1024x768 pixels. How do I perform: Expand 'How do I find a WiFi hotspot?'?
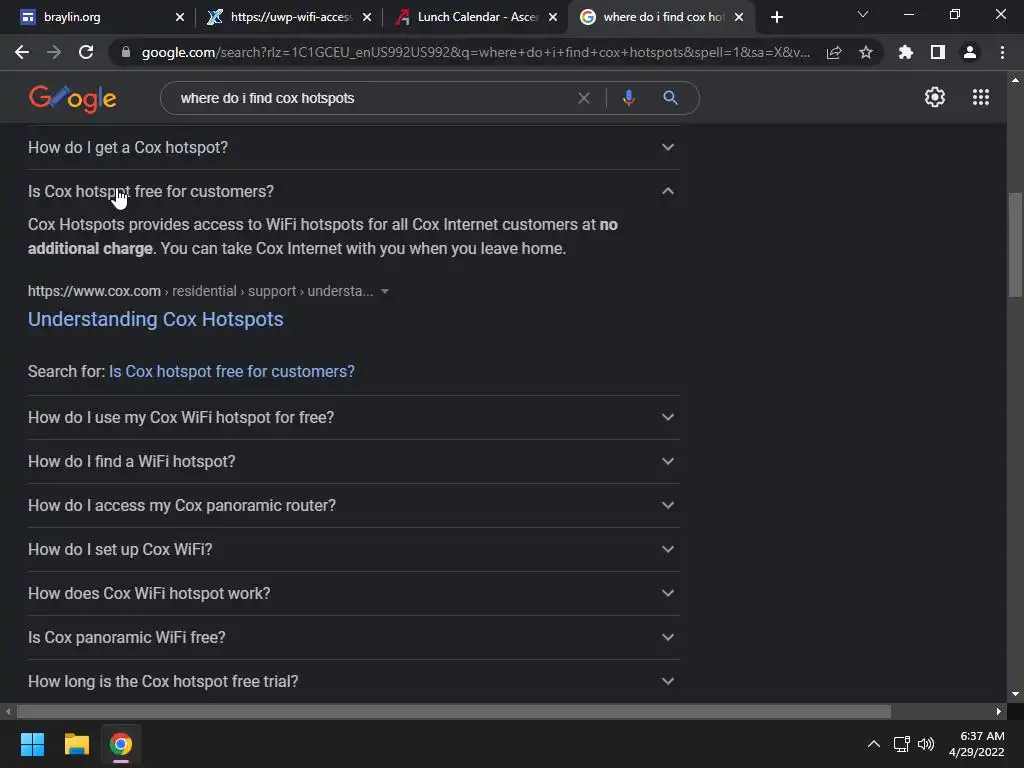pyautogui.click(x=353, y=461)
